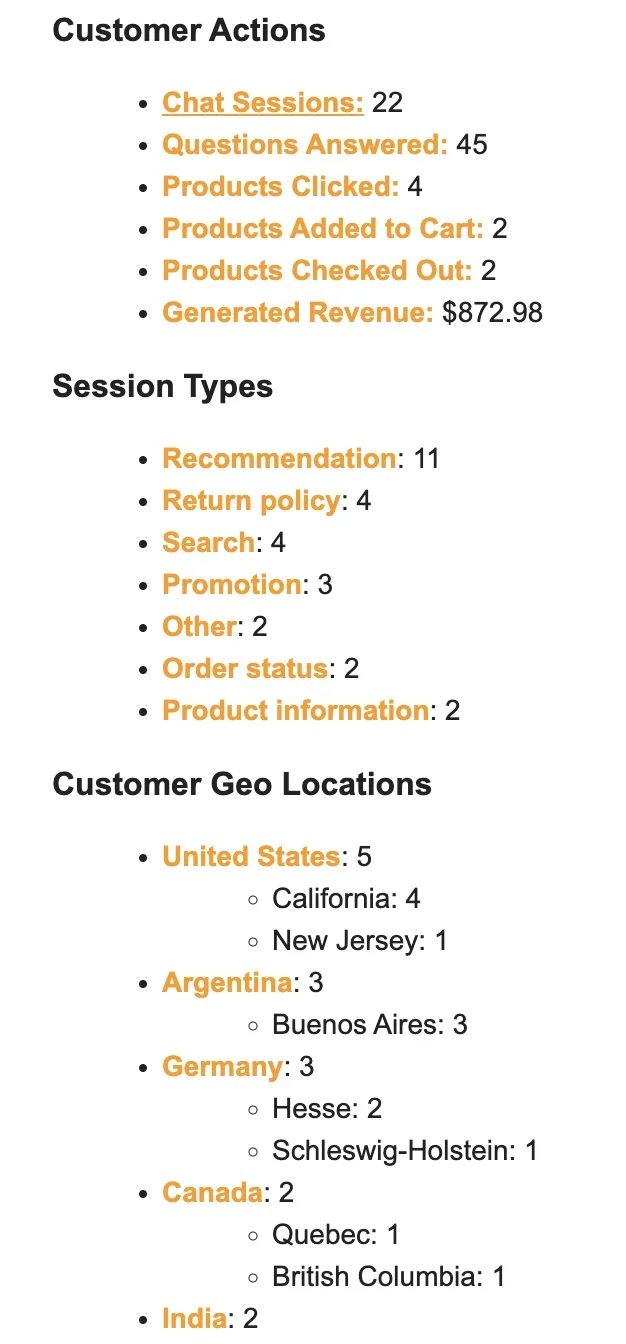626x1344 pixels.
Task: Click the Other session type link
Action: 199,627
